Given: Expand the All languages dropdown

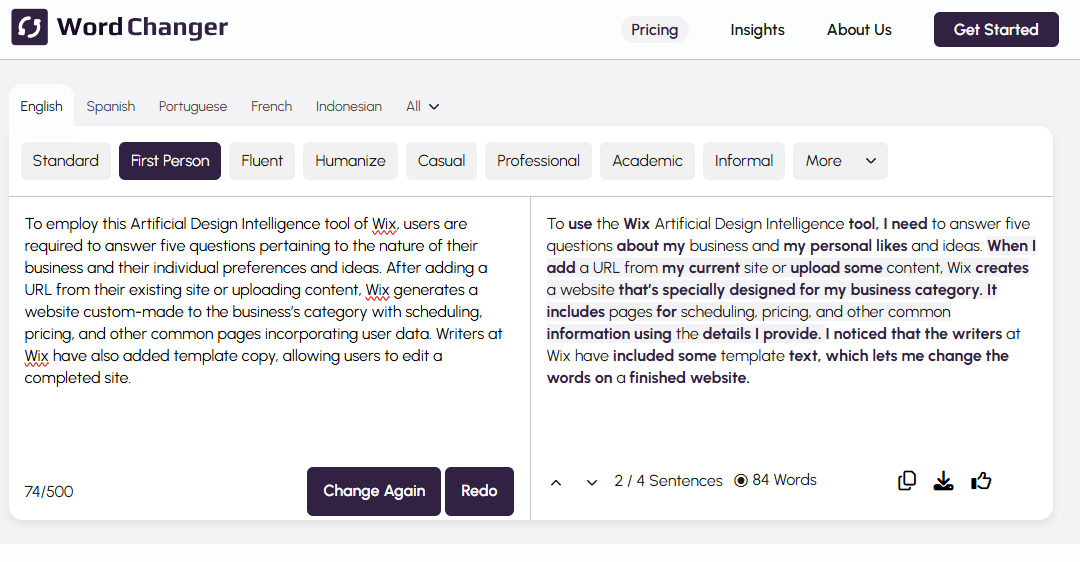Looking at the screenshot, I should tap(422, 107).
